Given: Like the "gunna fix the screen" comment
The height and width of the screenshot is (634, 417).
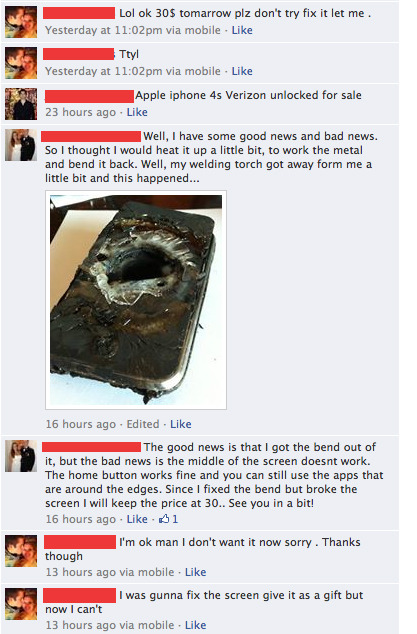Looking at the screenshot, I should tap(195, 625).
